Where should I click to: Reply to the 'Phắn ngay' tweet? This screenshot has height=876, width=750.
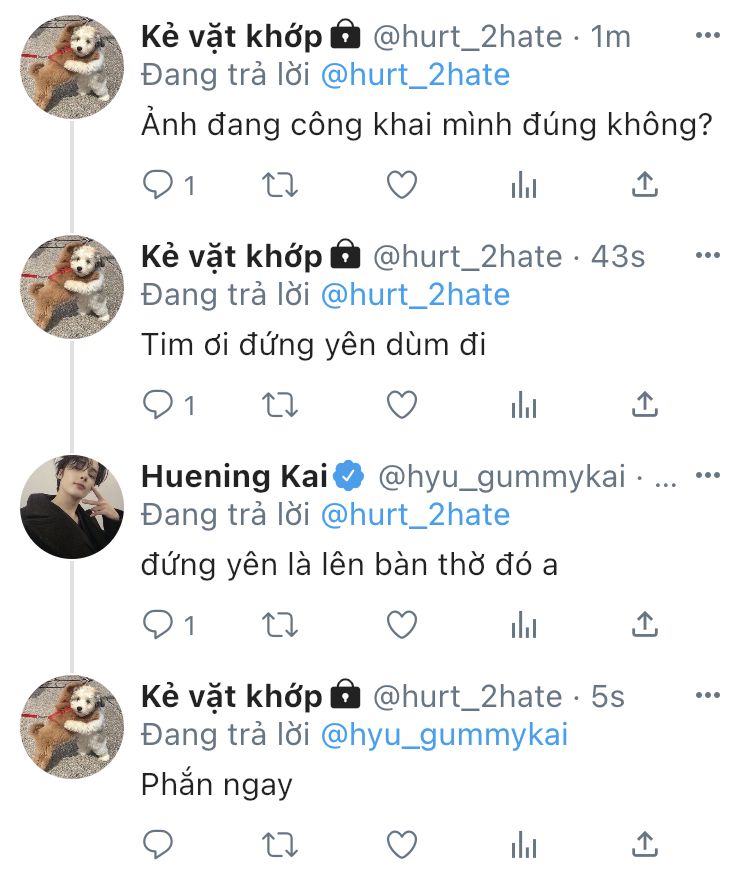click(x=158, y=844)
